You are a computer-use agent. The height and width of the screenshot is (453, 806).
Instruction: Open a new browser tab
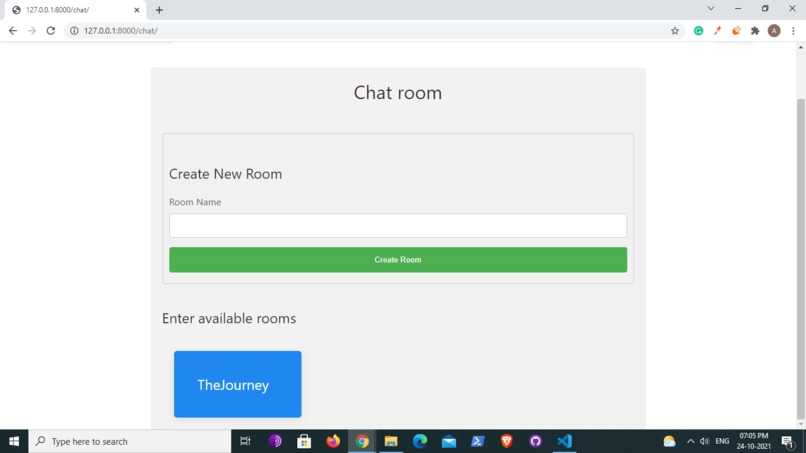coord(159,10)
